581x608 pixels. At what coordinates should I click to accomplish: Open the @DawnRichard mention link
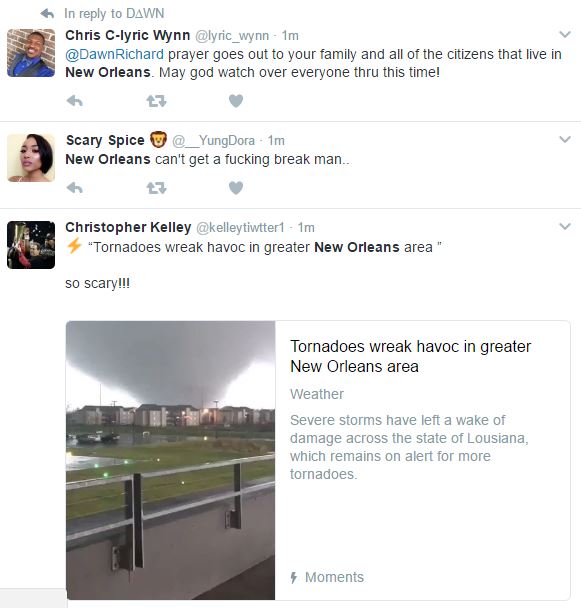click(114, 54)
